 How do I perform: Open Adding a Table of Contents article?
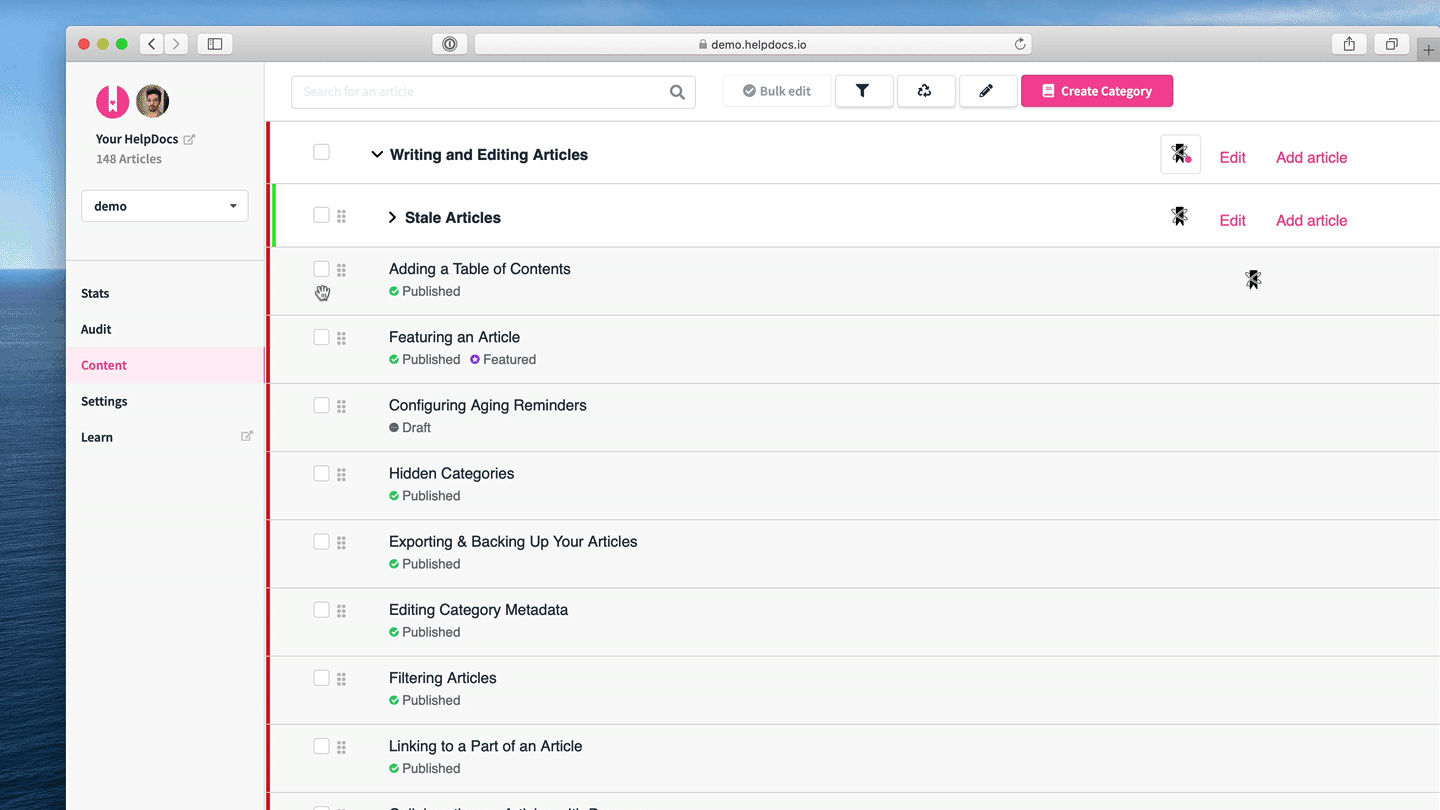480,269
